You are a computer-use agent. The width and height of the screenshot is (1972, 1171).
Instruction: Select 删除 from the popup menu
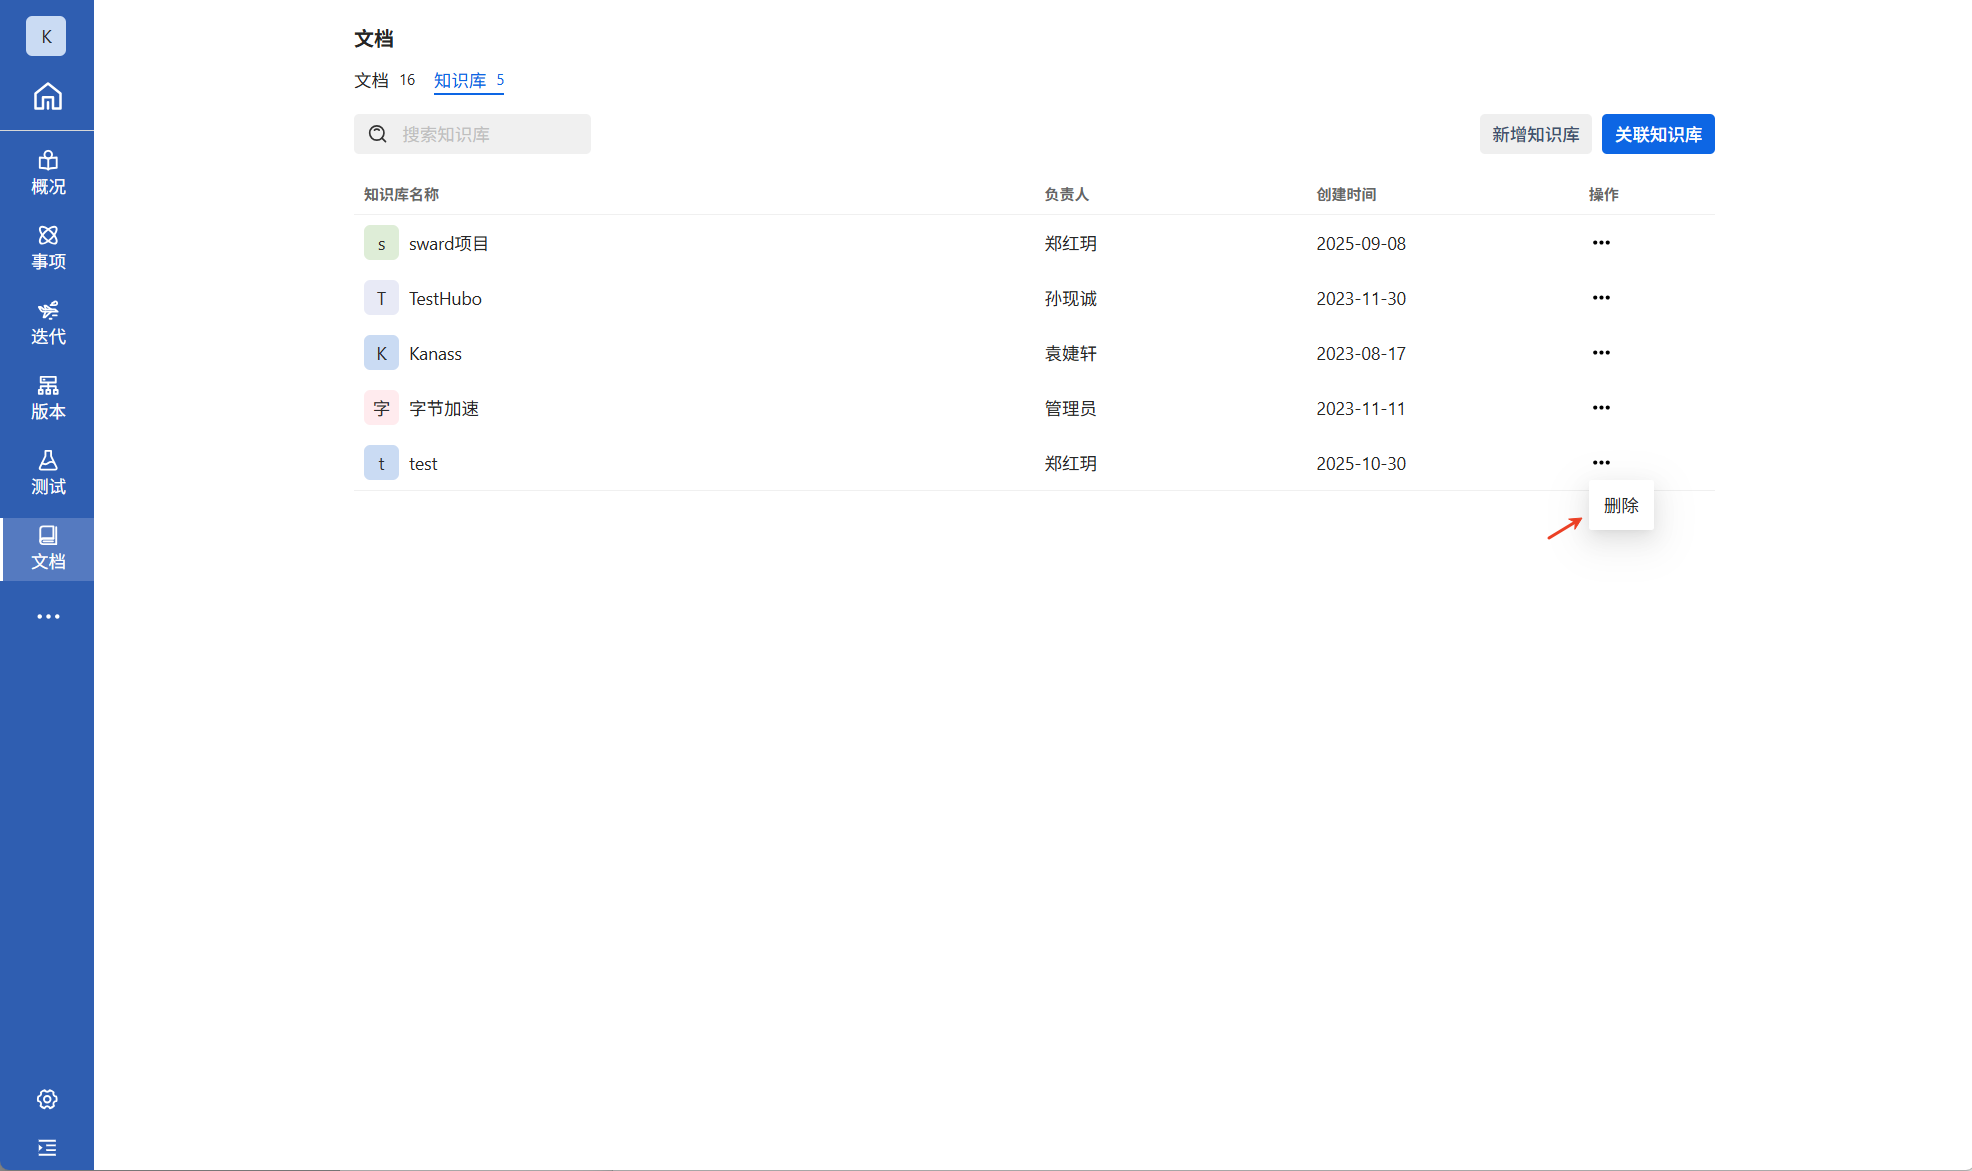pyautogui.click(x=1620, y=506)
